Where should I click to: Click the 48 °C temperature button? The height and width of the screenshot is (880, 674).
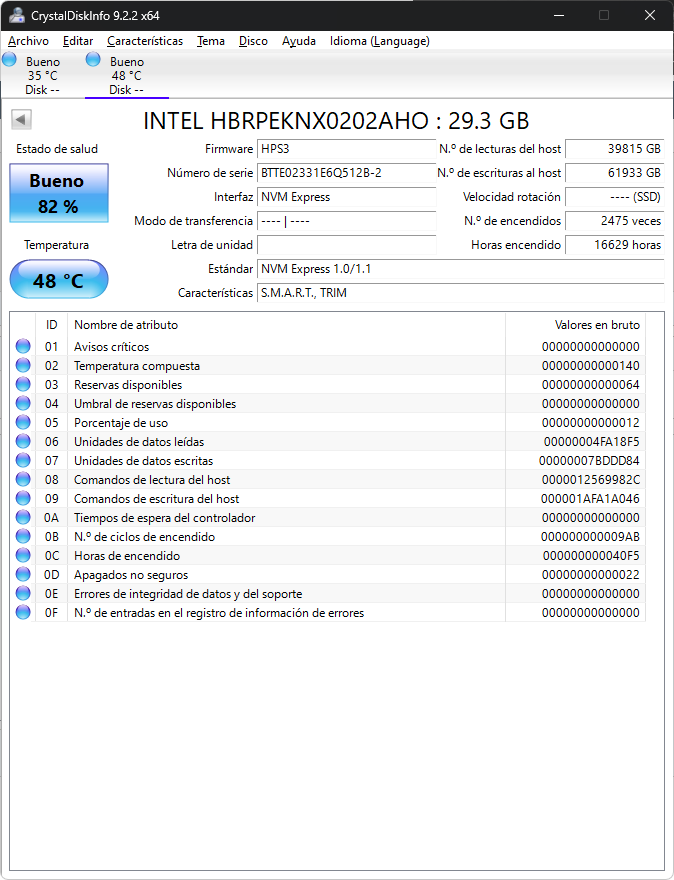coord(59,279)
